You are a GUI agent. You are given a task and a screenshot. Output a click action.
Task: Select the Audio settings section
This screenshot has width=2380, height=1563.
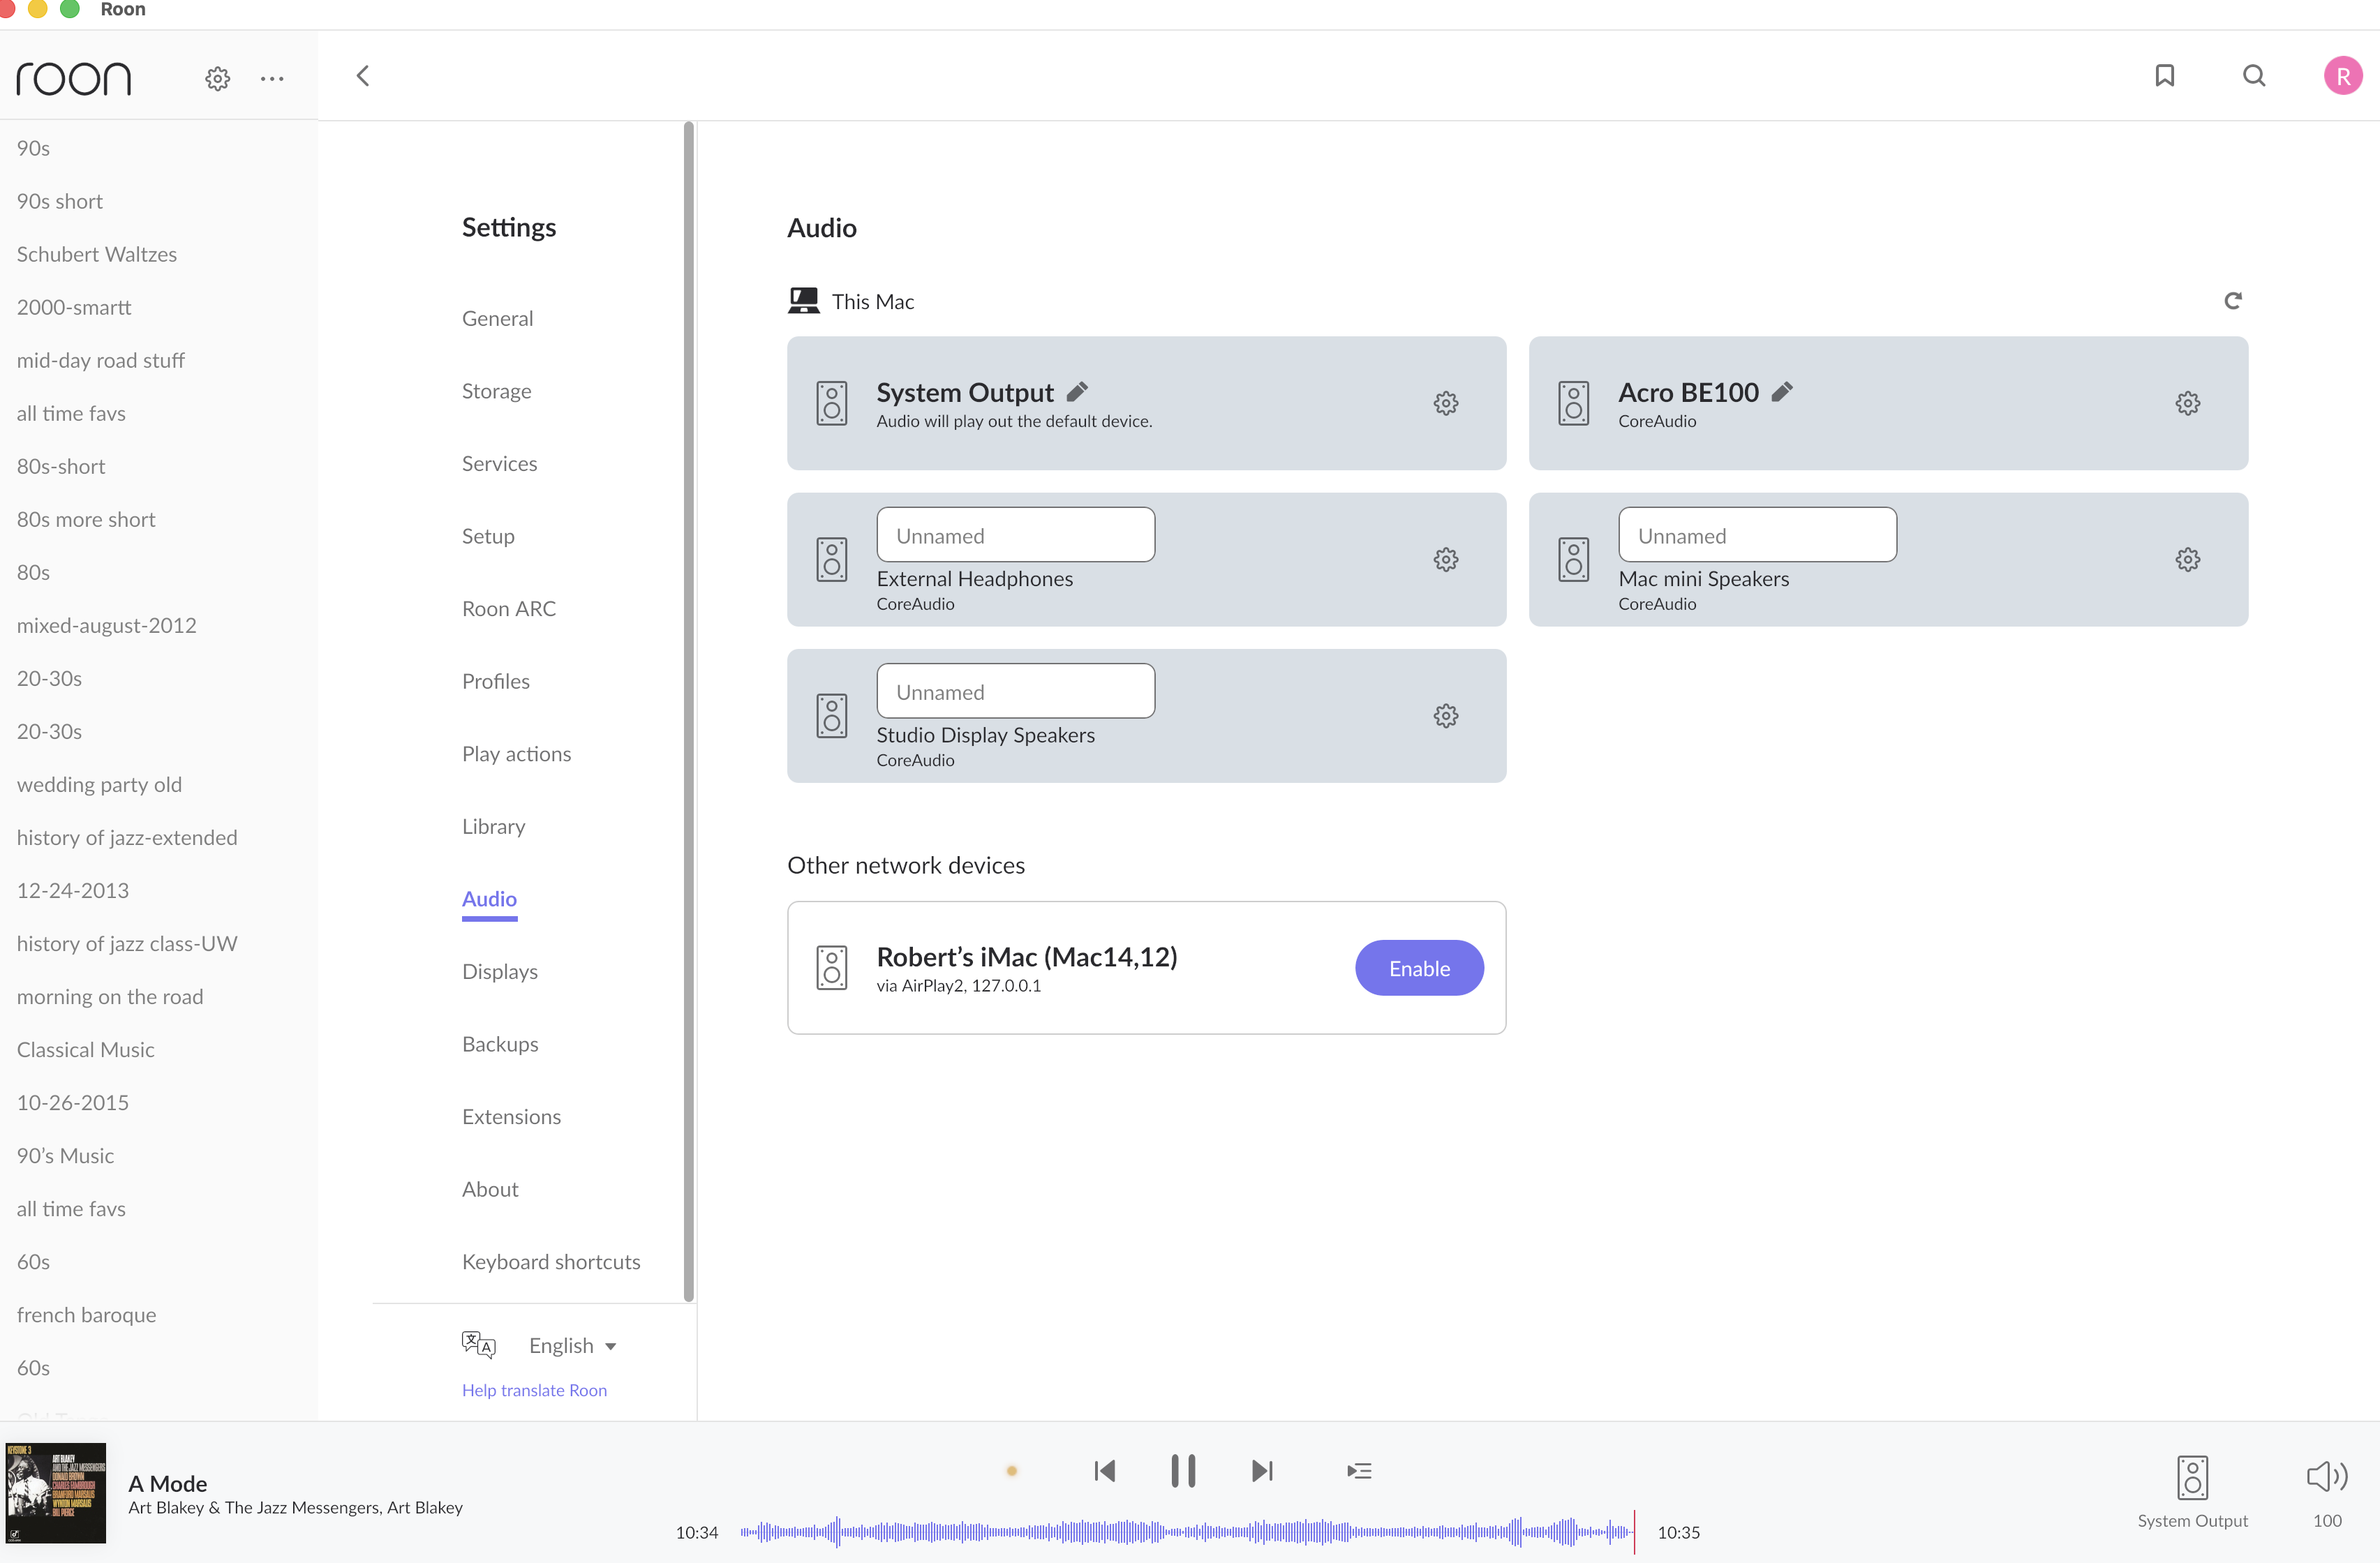click(489, 899)
